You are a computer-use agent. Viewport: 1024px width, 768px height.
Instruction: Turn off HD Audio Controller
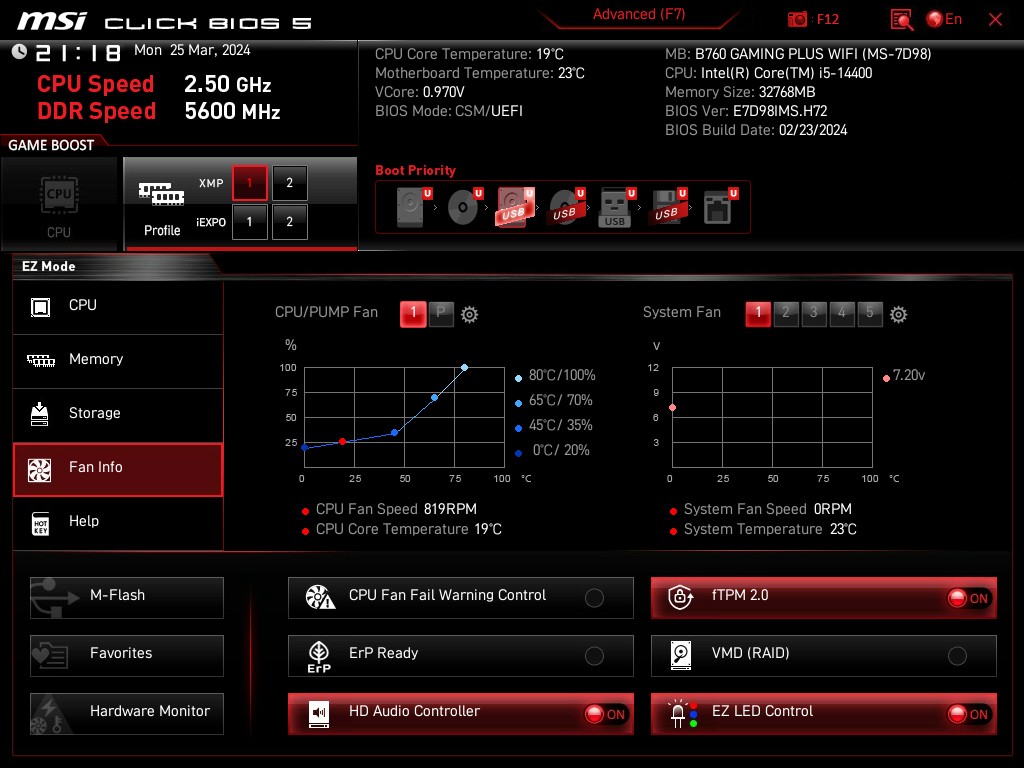coord(461,714)
